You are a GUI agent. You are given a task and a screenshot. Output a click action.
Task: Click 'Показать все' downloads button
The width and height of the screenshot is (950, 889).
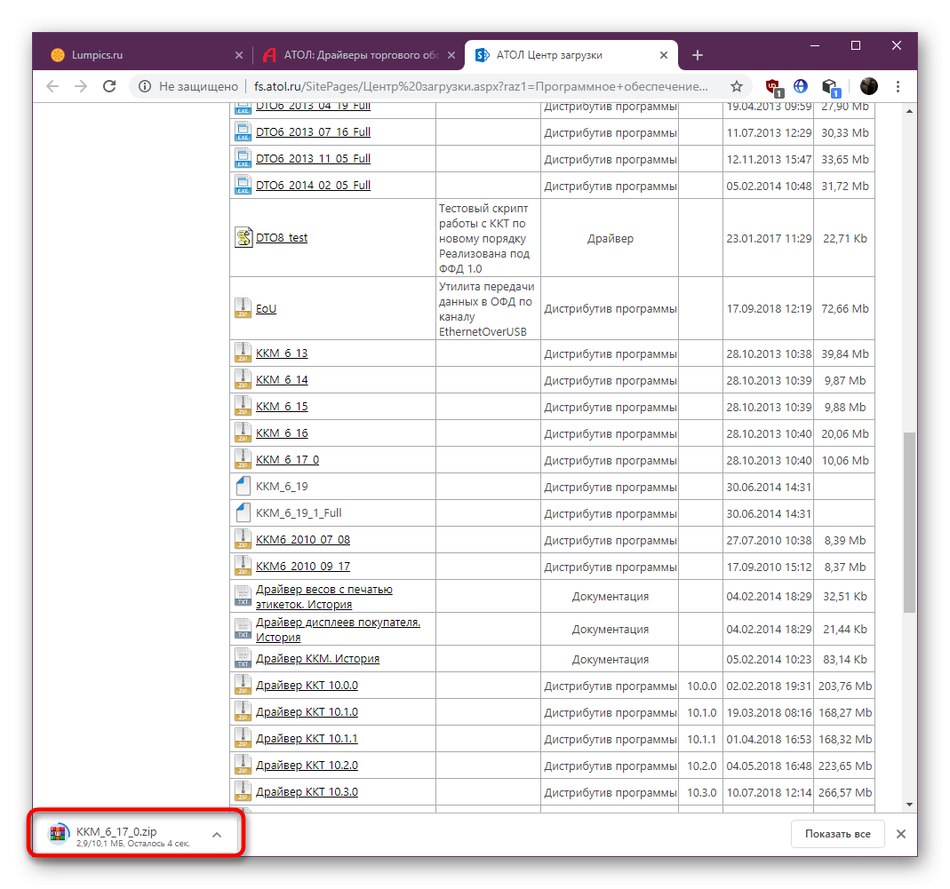[x=837, y=834]
